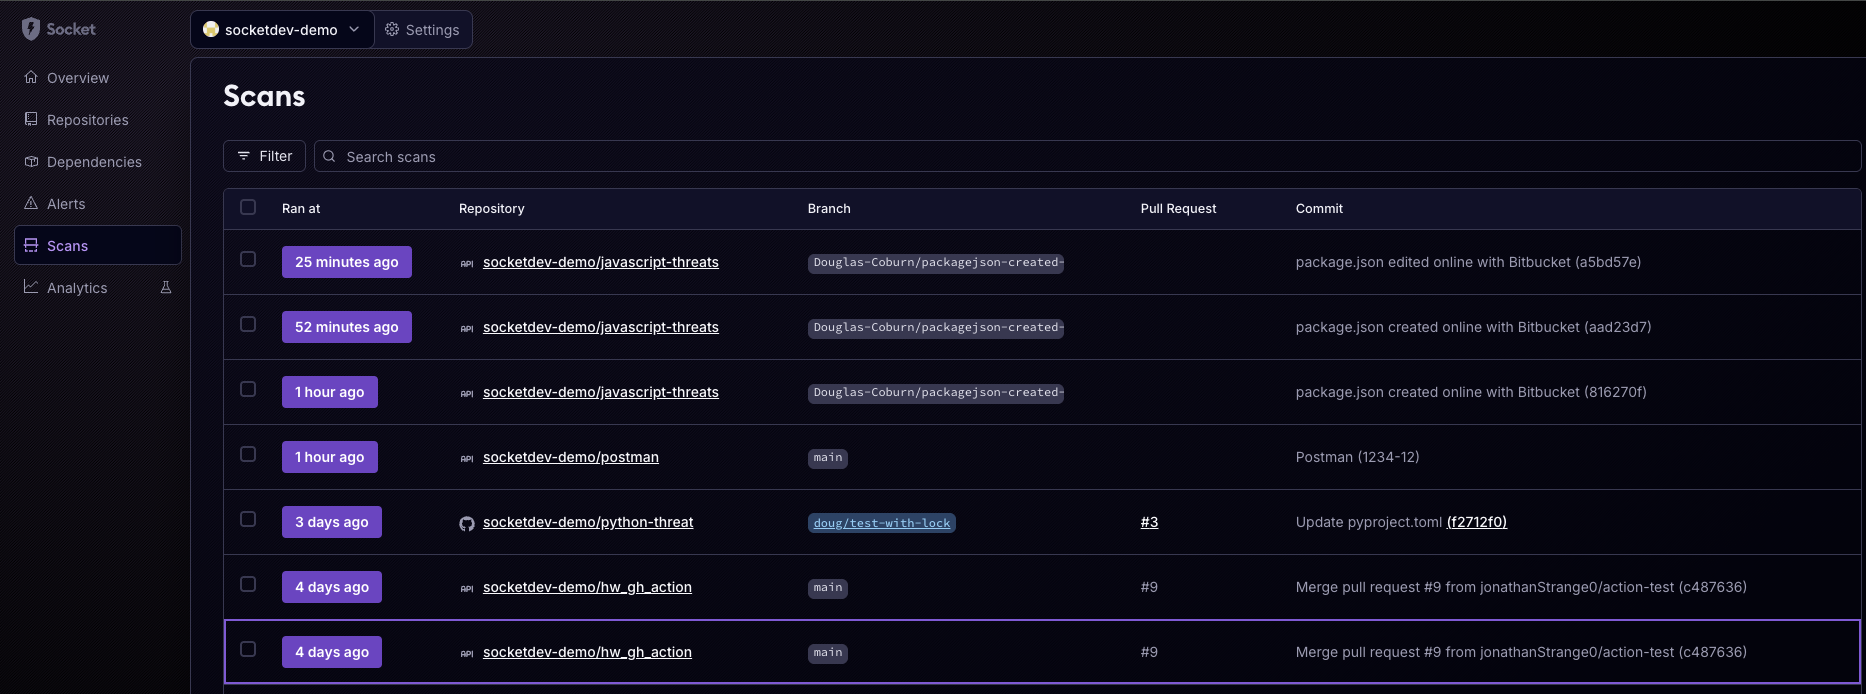Select checkbox for commit 816270f scan

pyautogui.click(x=248, y=389)
